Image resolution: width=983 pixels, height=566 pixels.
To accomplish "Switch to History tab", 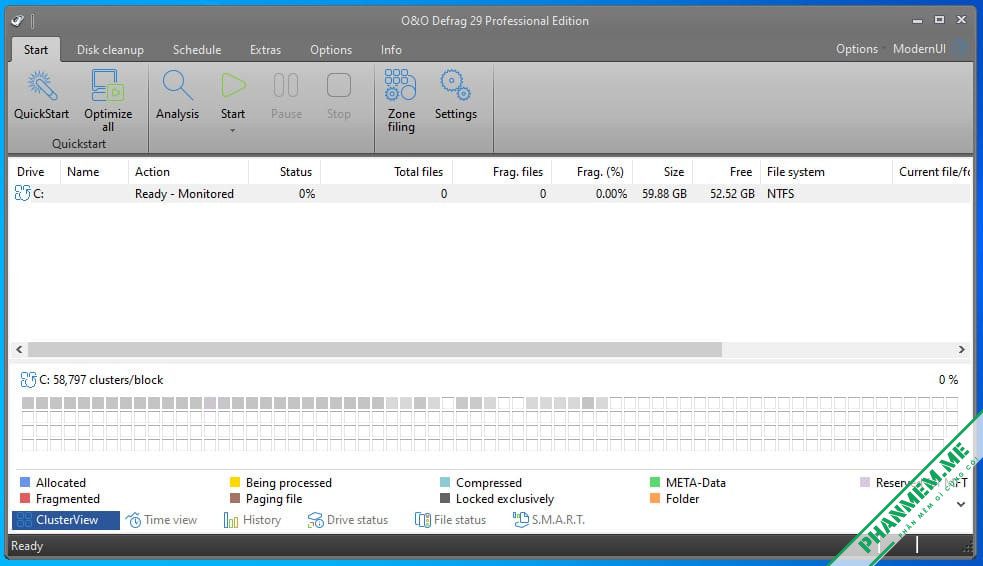I will (252, 520).
